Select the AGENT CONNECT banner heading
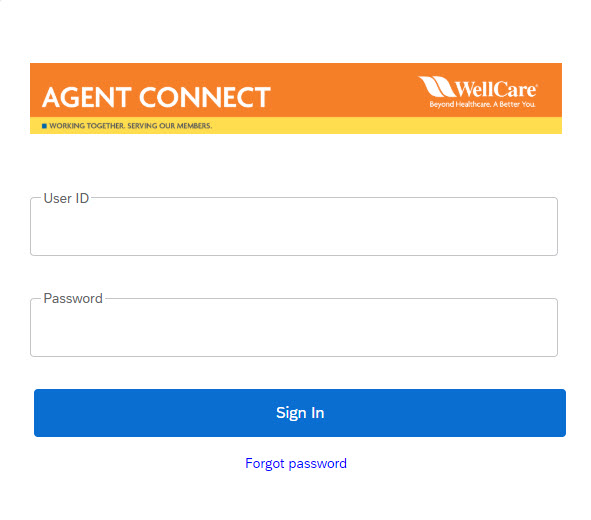Image resolution: width=591 pixels, height=520 pixels. point(156,97)
